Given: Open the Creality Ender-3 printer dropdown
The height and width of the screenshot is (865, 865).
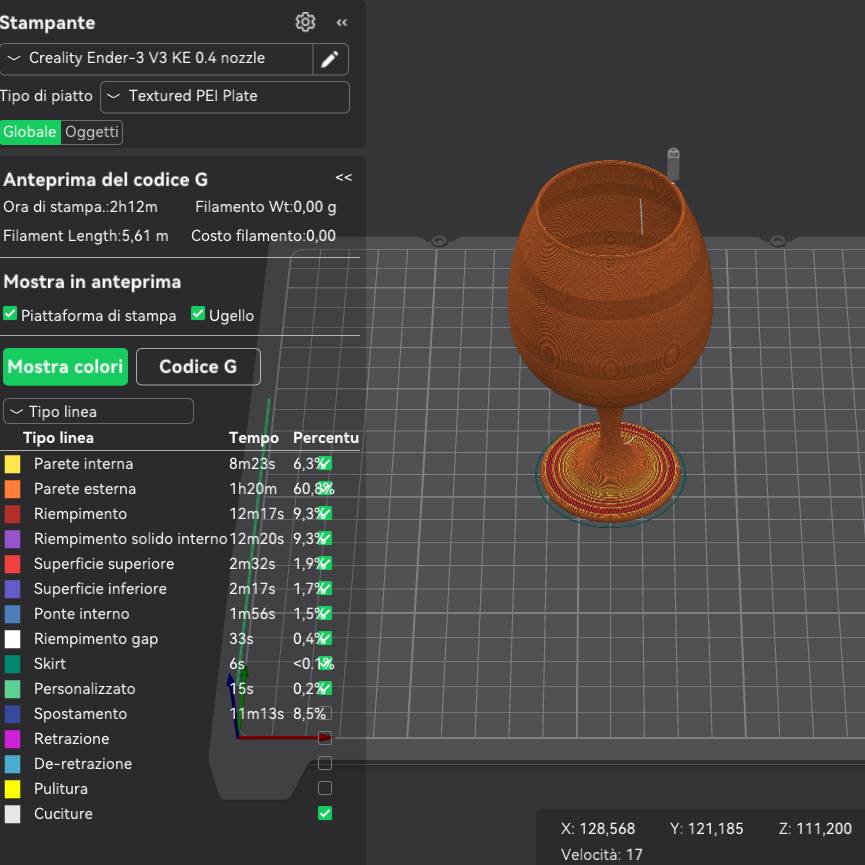Looking at the screenshot, I should pyautogui.click(x=156, y=59).
